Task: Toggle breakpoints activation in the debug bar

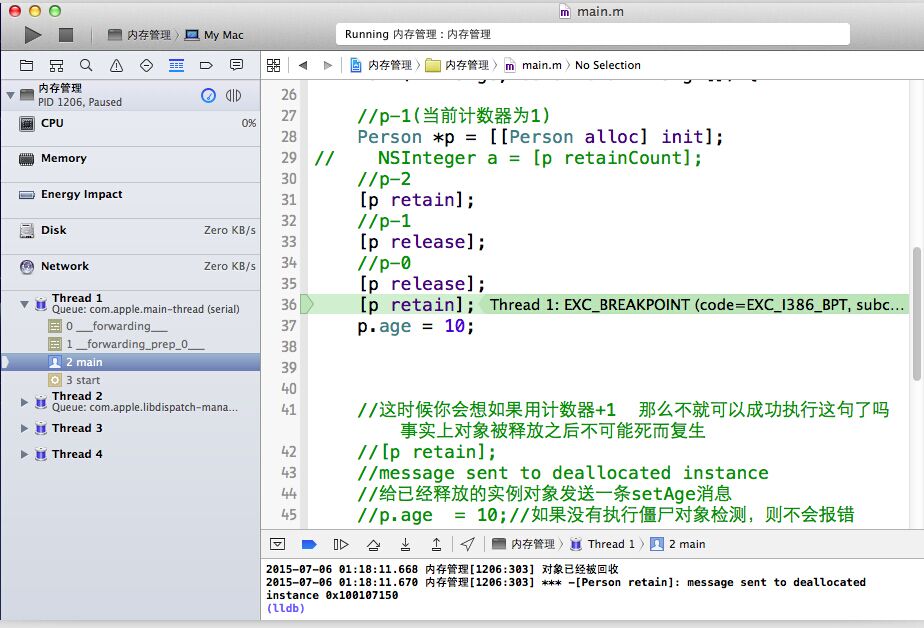Action: pos(309,544)
